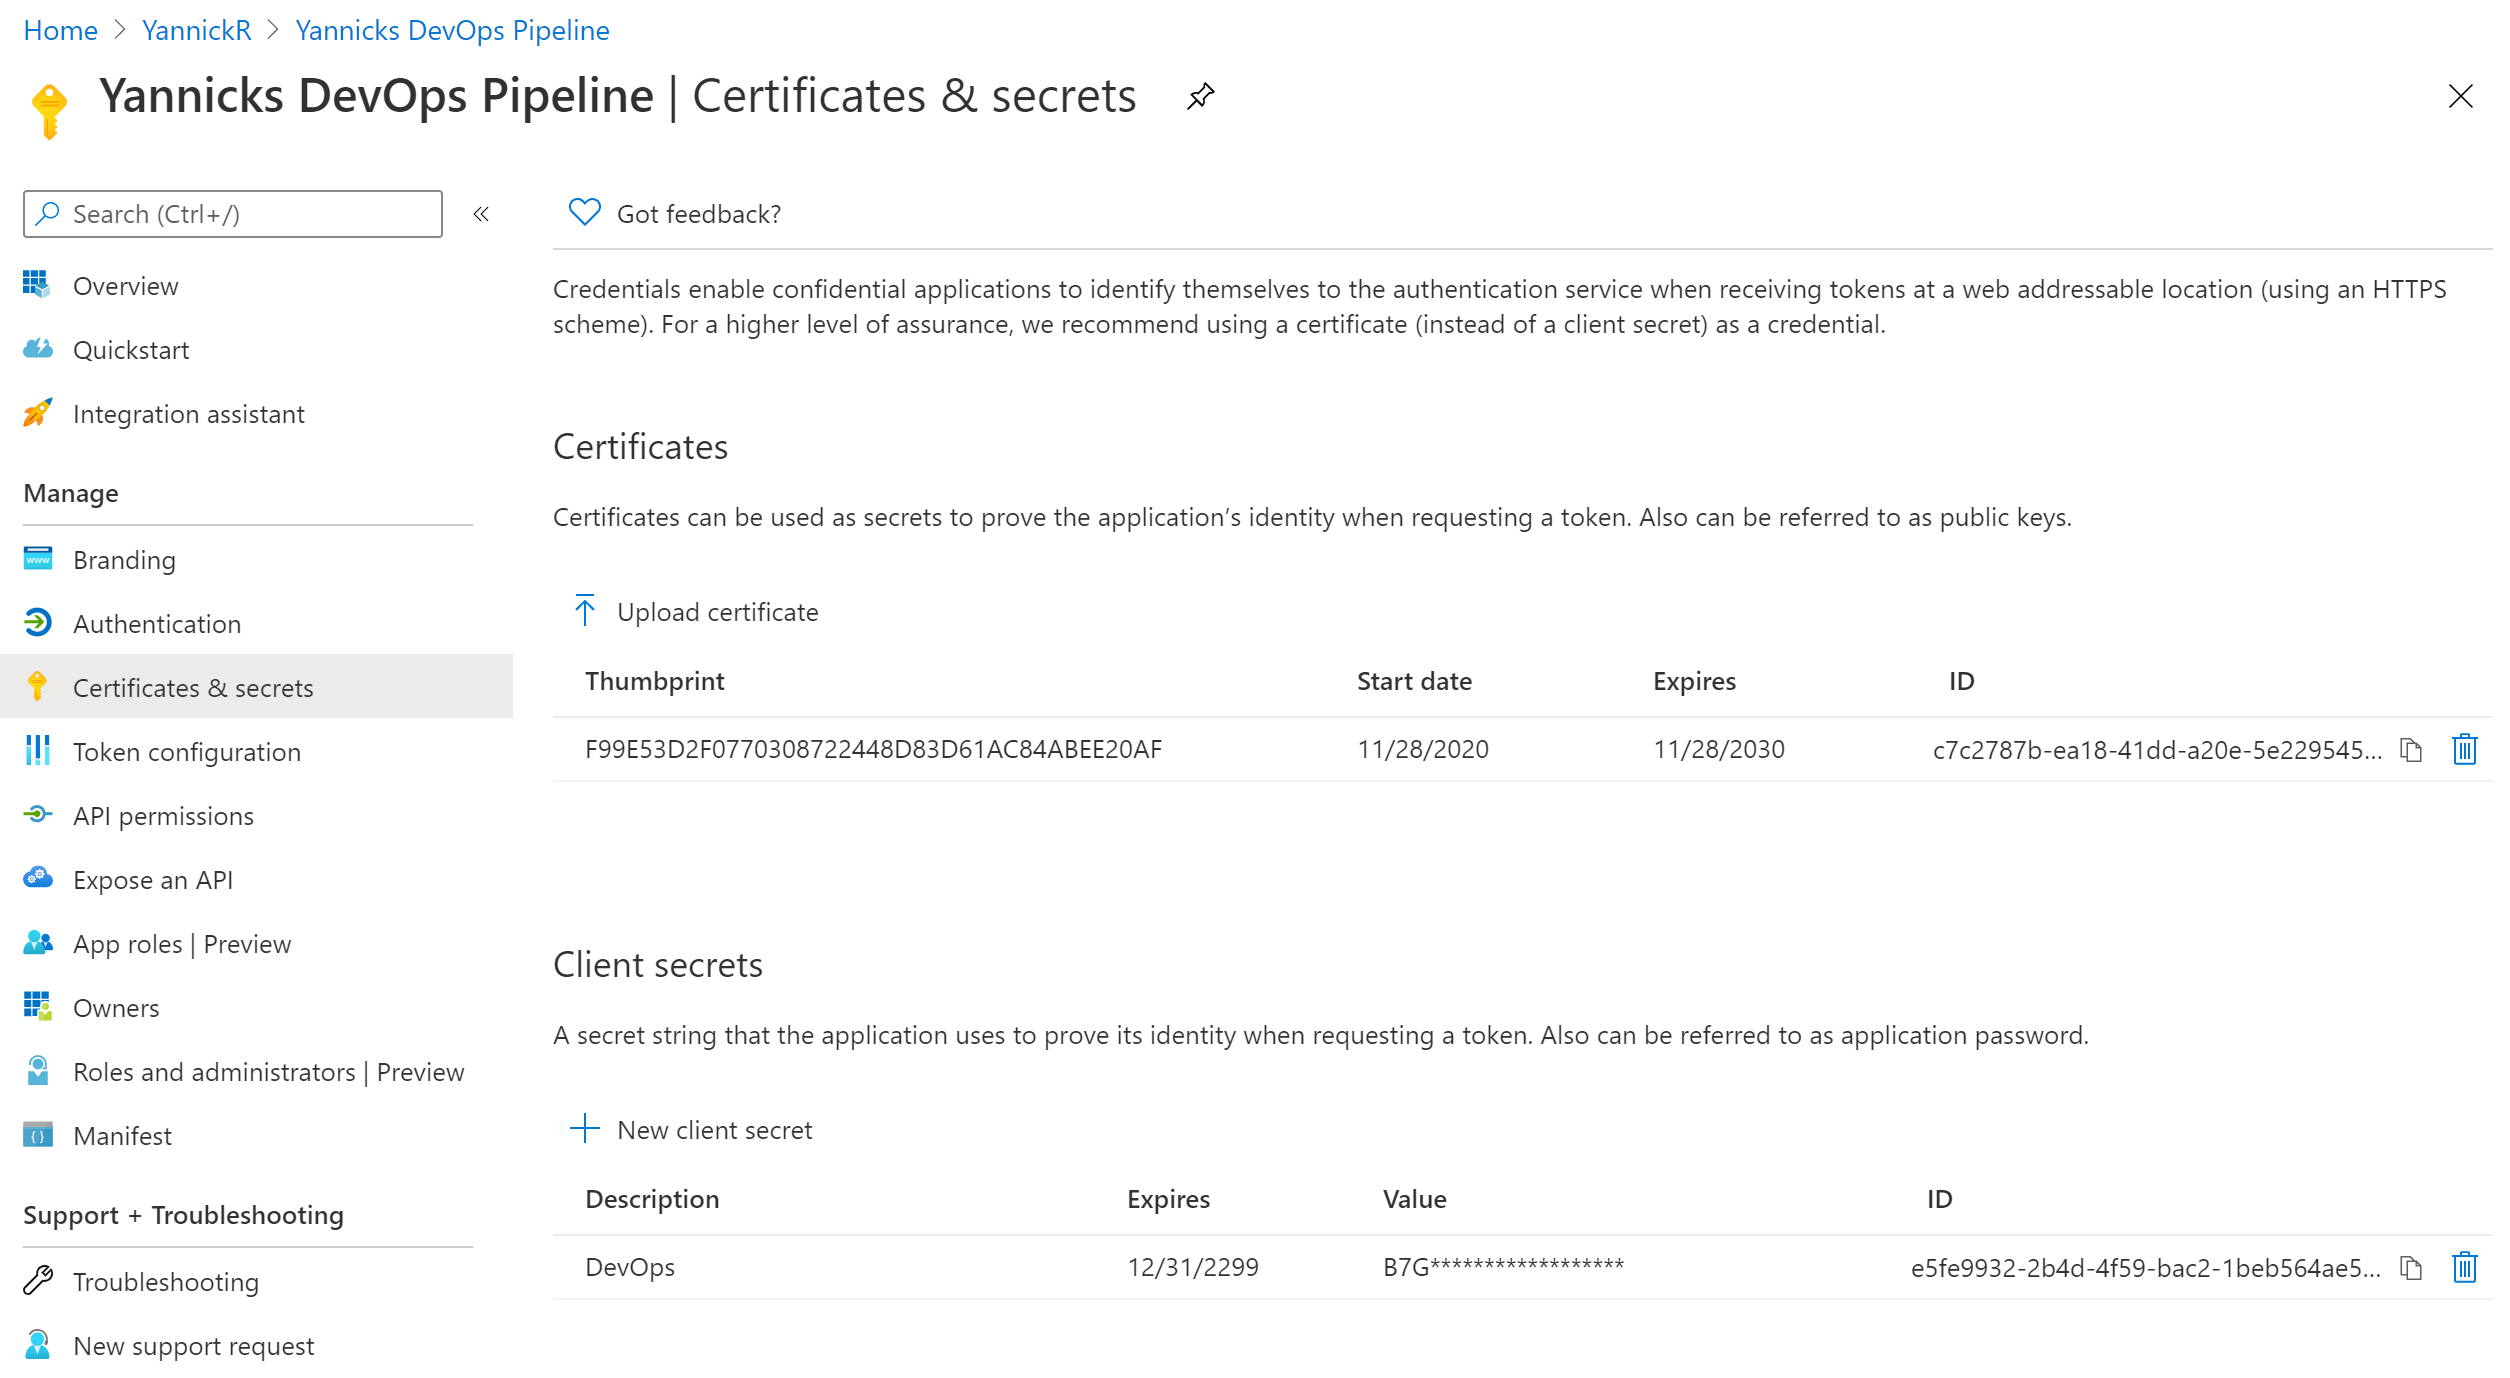Click the Got feedback heart icon
Screen dimensions: 2510x1378
[584, 212]
